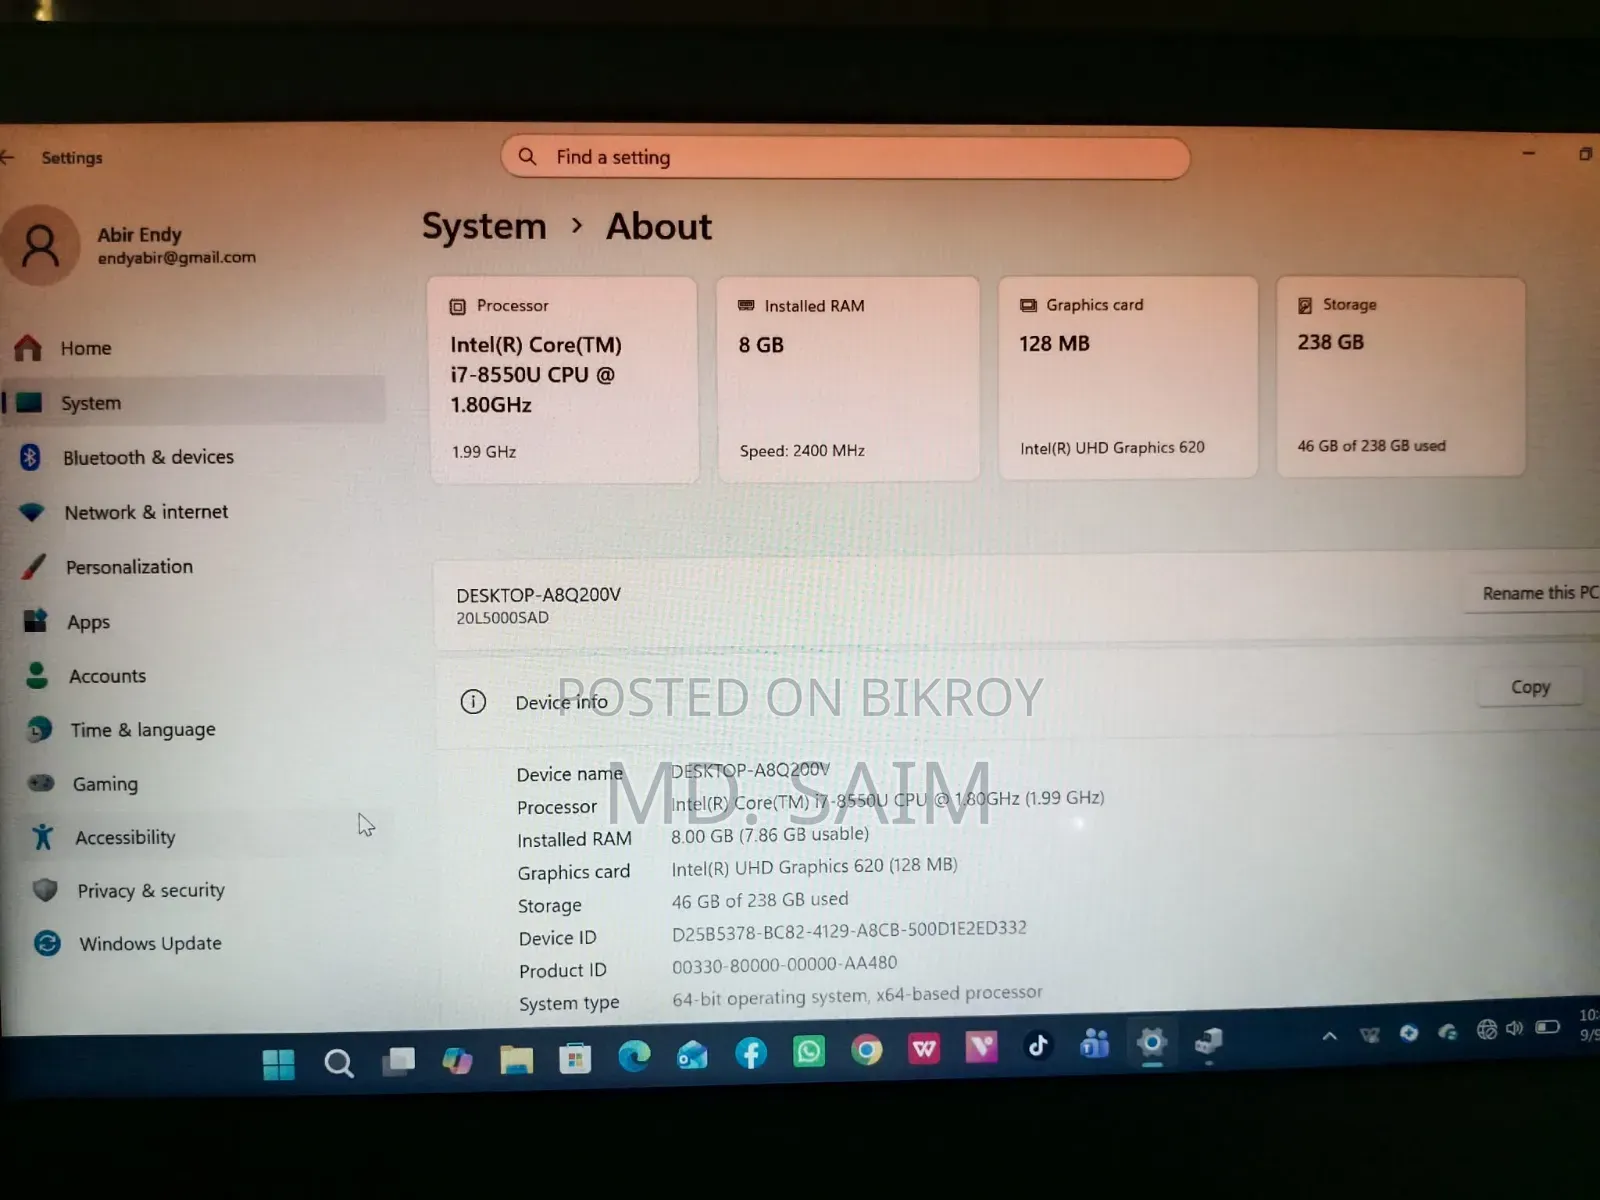This screenshot has height=1200, width=1600.
Task: Open Task View on the taskbar
Action: [398, 1061]
